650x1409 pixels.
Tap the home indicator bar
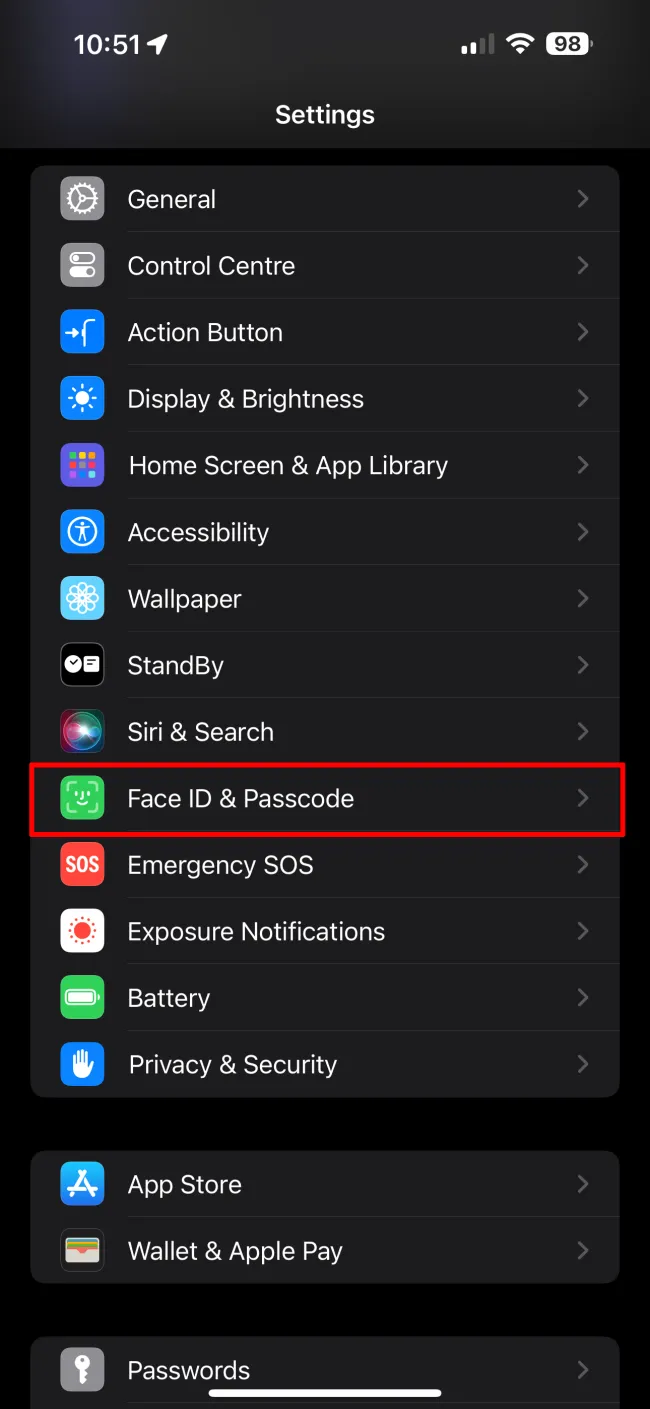[x=326, y=1392]
